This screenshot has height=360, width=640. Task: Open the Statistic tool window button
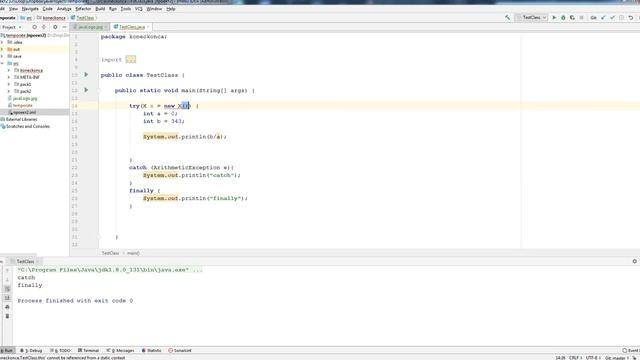(x=151, y=351)
